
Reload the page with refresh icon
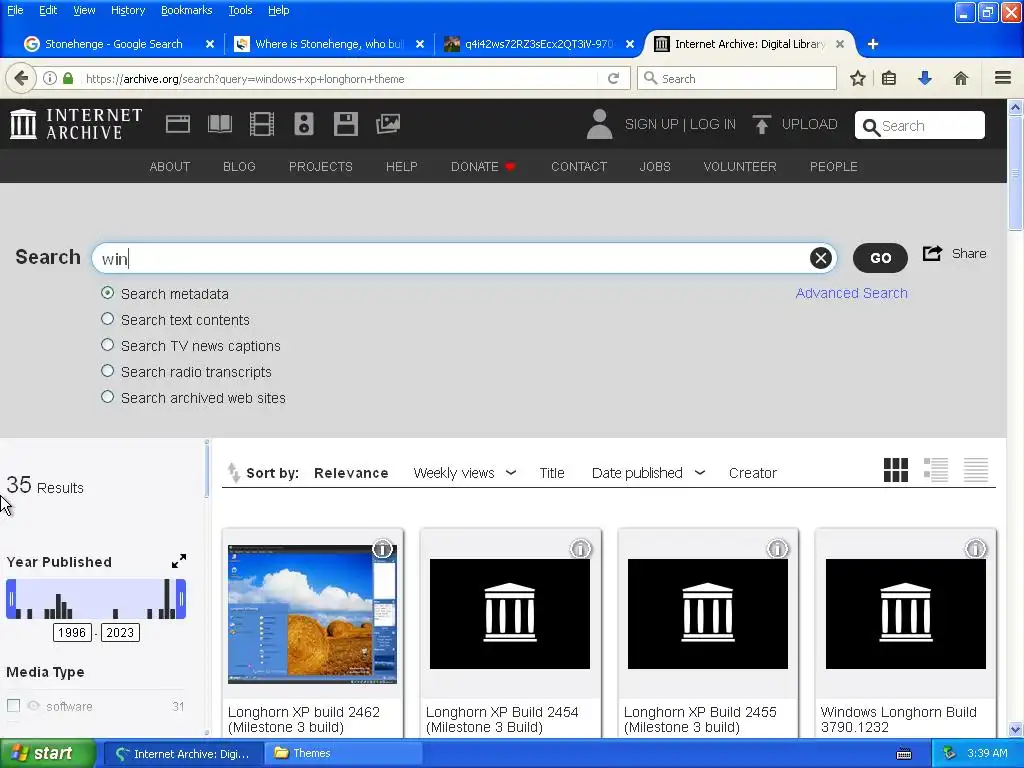coord(613,78)
